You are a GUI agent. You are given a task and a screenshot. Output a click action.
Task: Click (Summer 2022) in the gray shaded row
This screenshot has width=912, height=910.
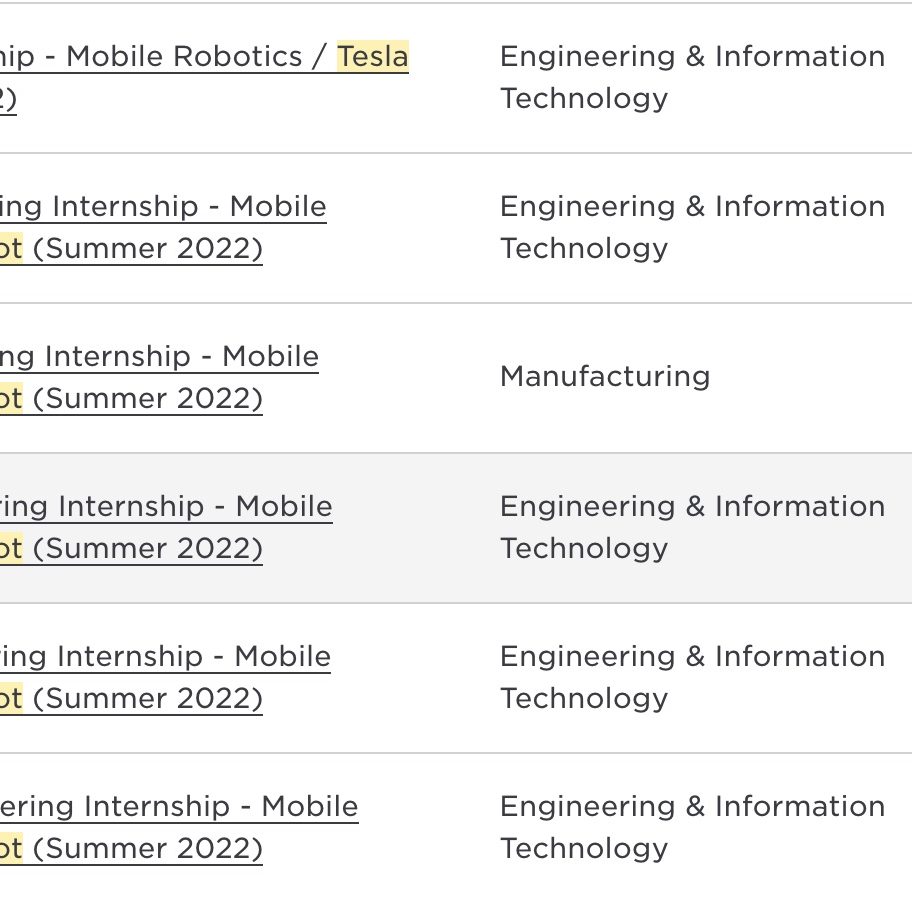[148, 549]
